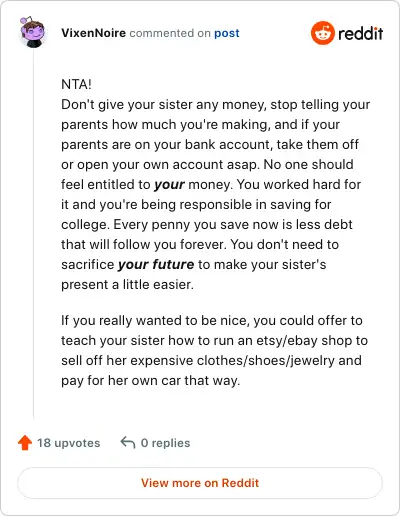Click the "NTA!" verdict text
The image size is (400, 516).
tap(76, 84)
